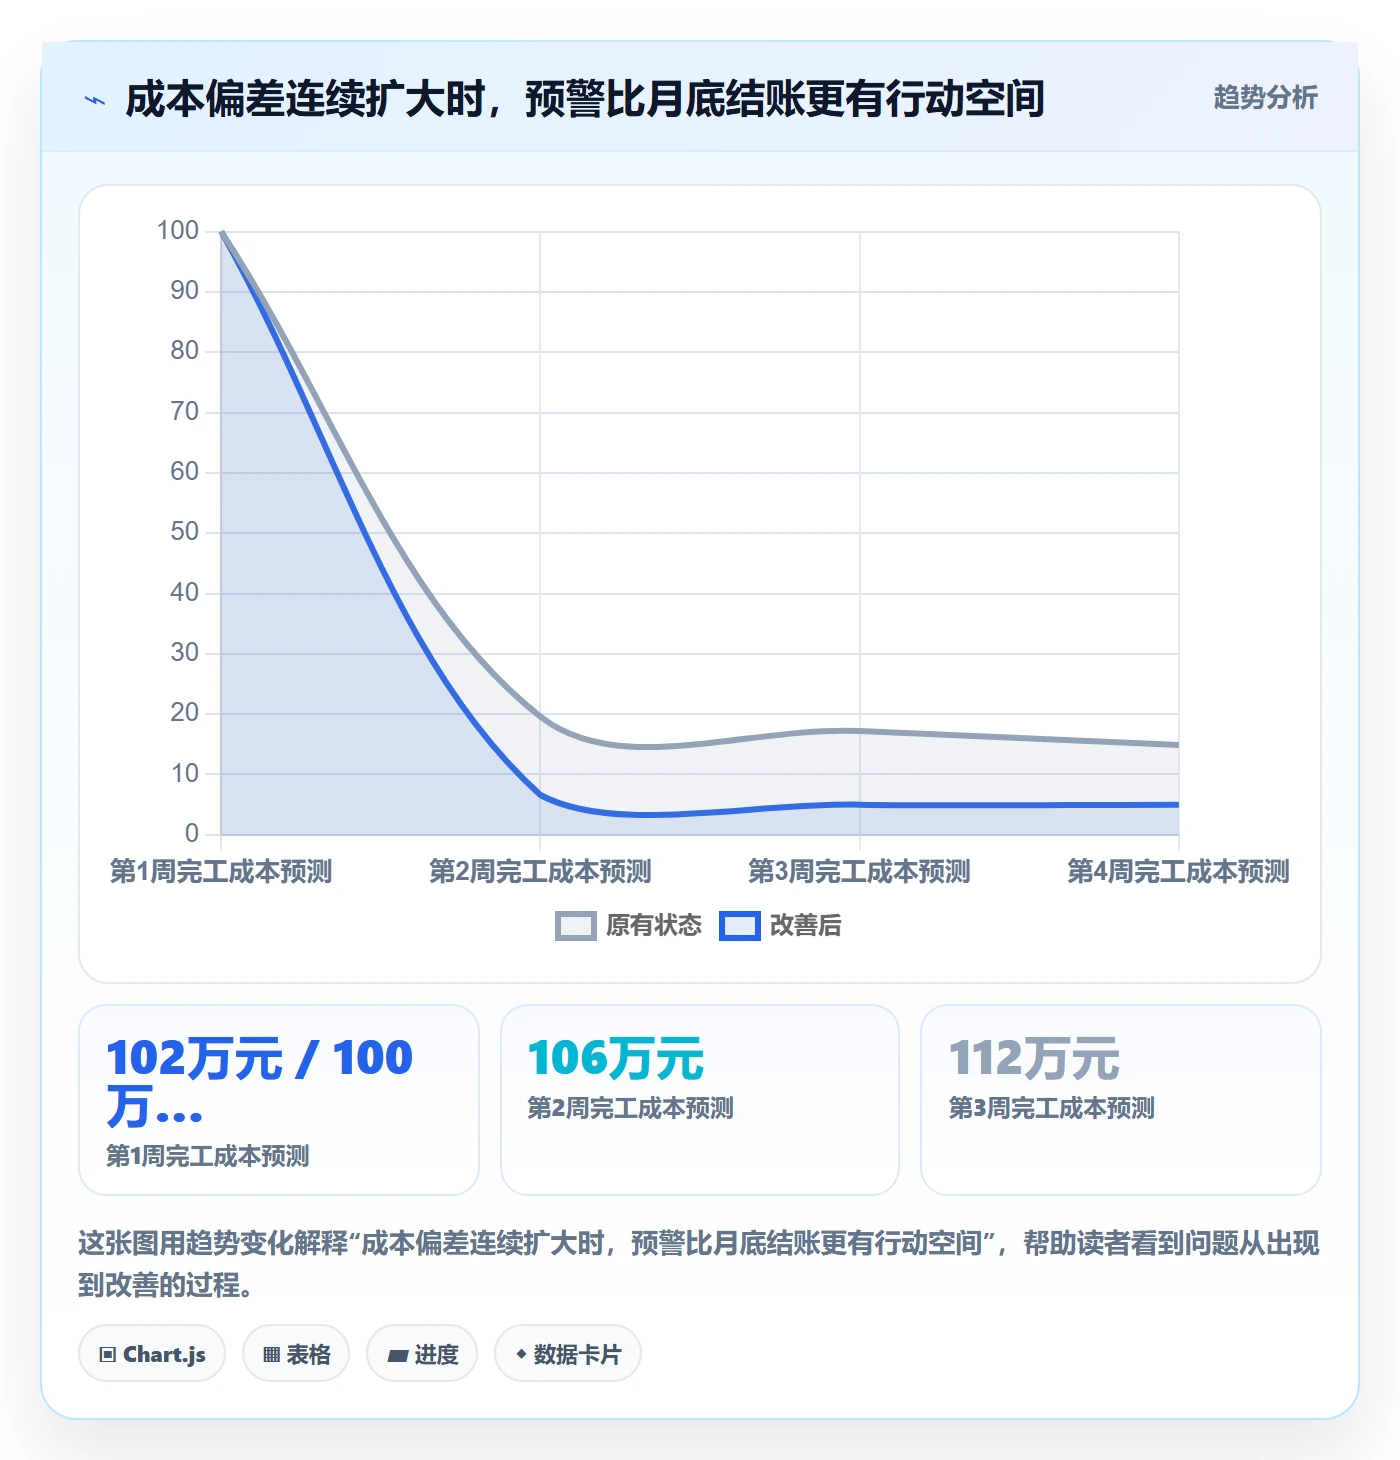Click the y-axis value 100

[178, 231]
